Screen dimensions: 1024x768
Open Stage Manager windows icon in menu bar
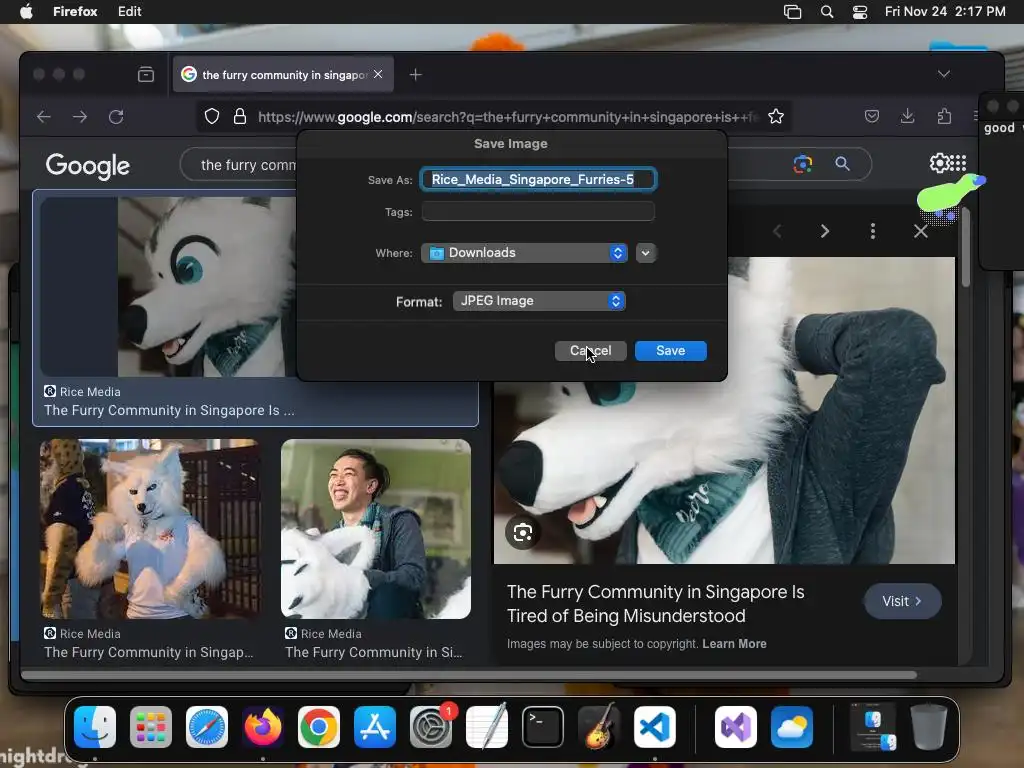click(792, 11)
